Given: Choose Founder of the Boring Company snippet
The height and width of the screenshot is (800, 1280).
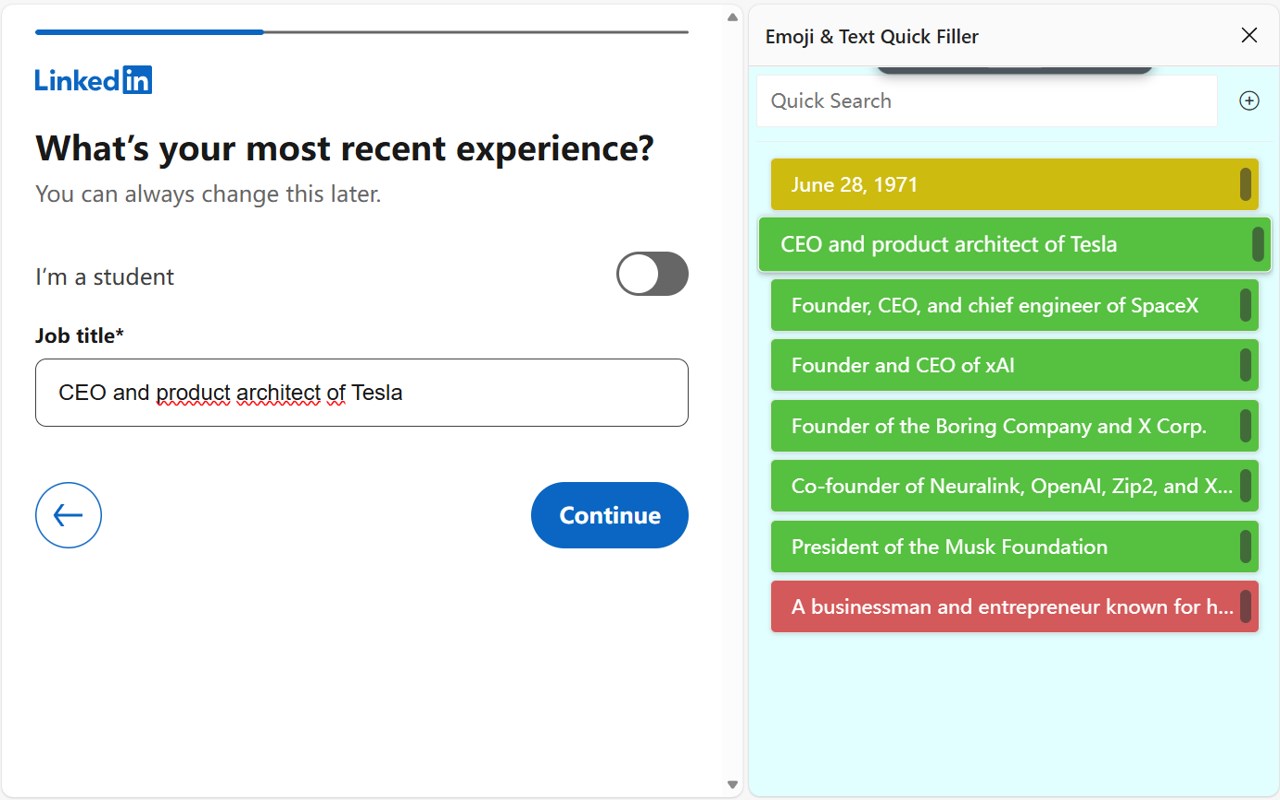Looking at the screenshot, I should 1000,426.
